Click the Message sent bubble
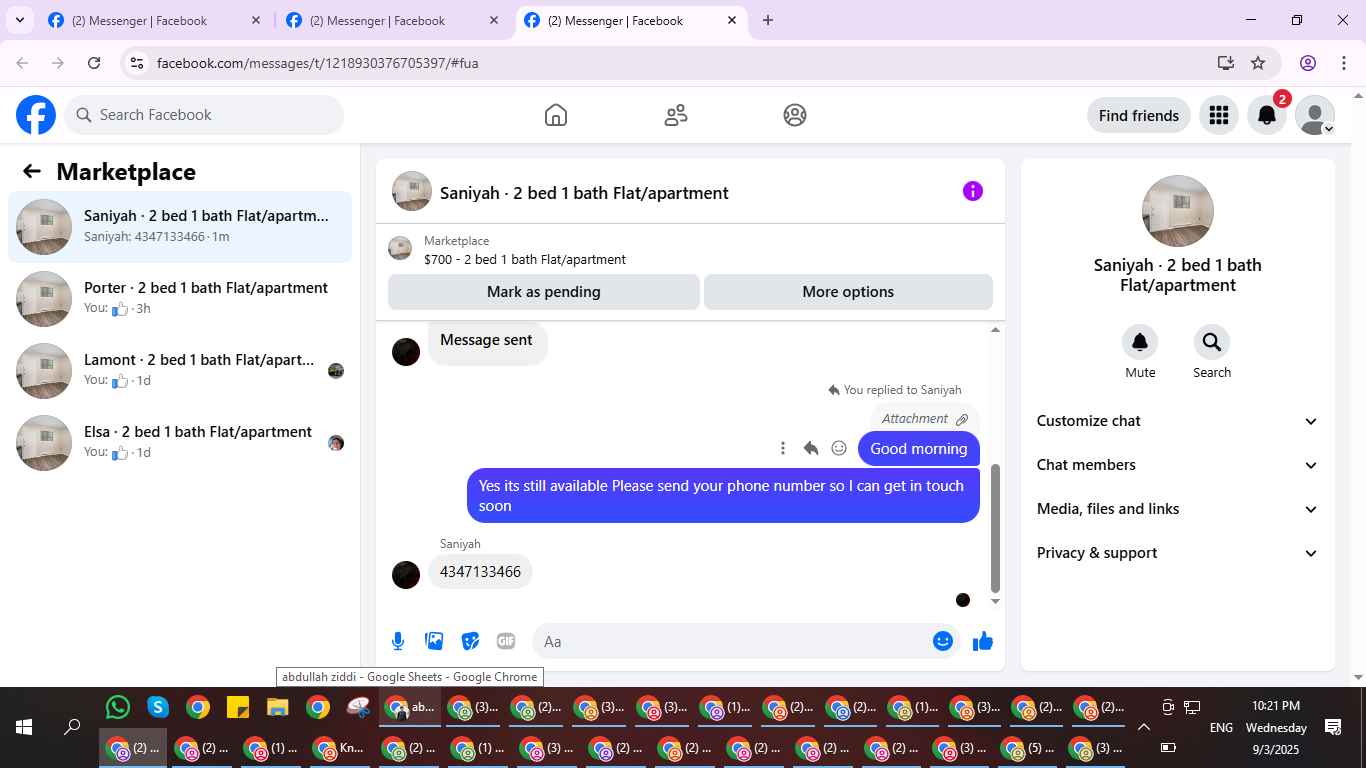This screenshot has width=1366, height=768. click(487, 341)
